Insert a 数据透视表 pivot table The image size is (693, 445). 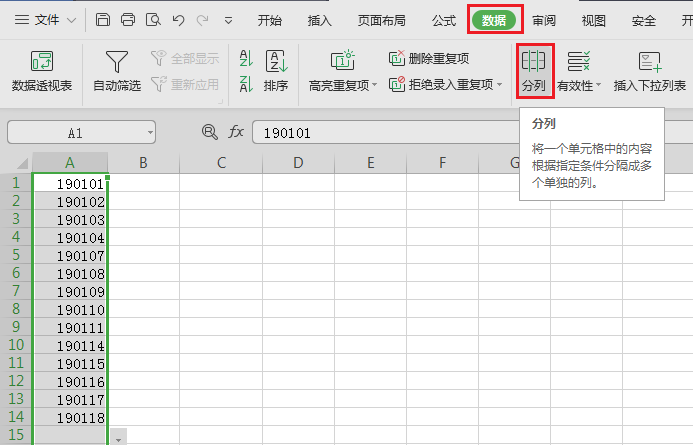pyautogui.click(x=42, y=71)
